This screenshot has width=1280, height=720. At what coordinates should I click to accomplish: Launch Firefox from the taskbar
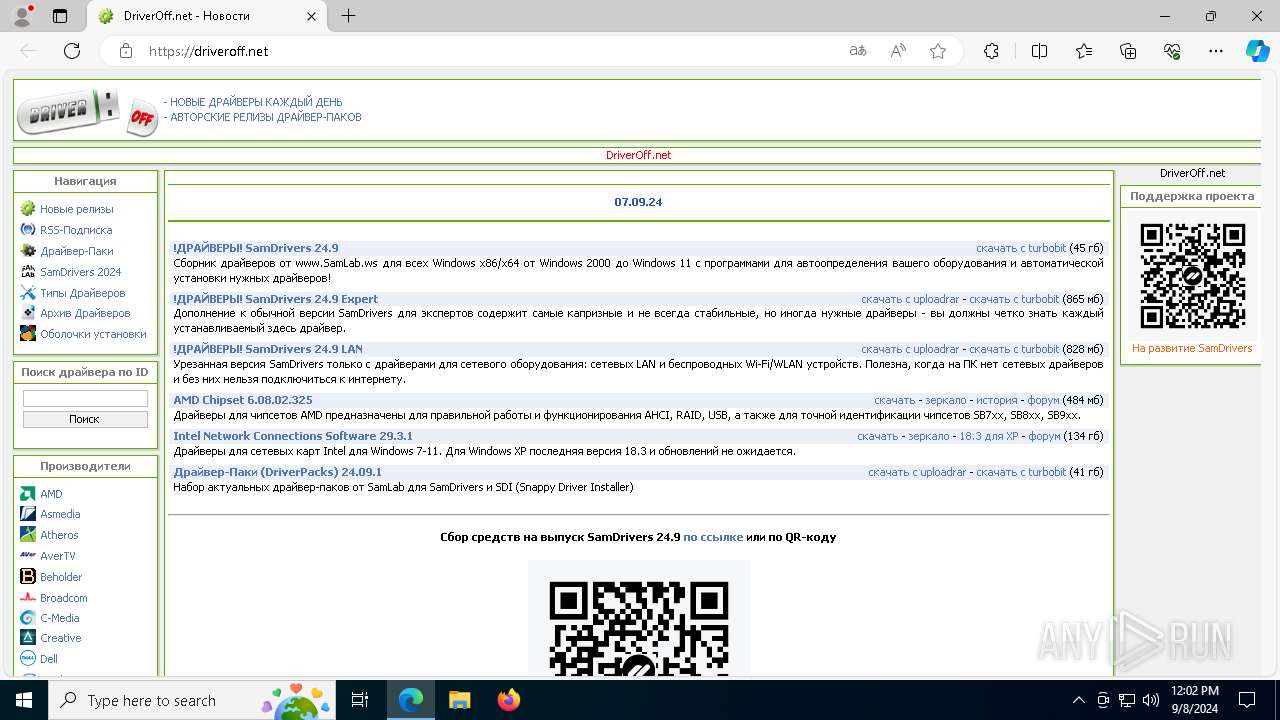coord(509,700)
